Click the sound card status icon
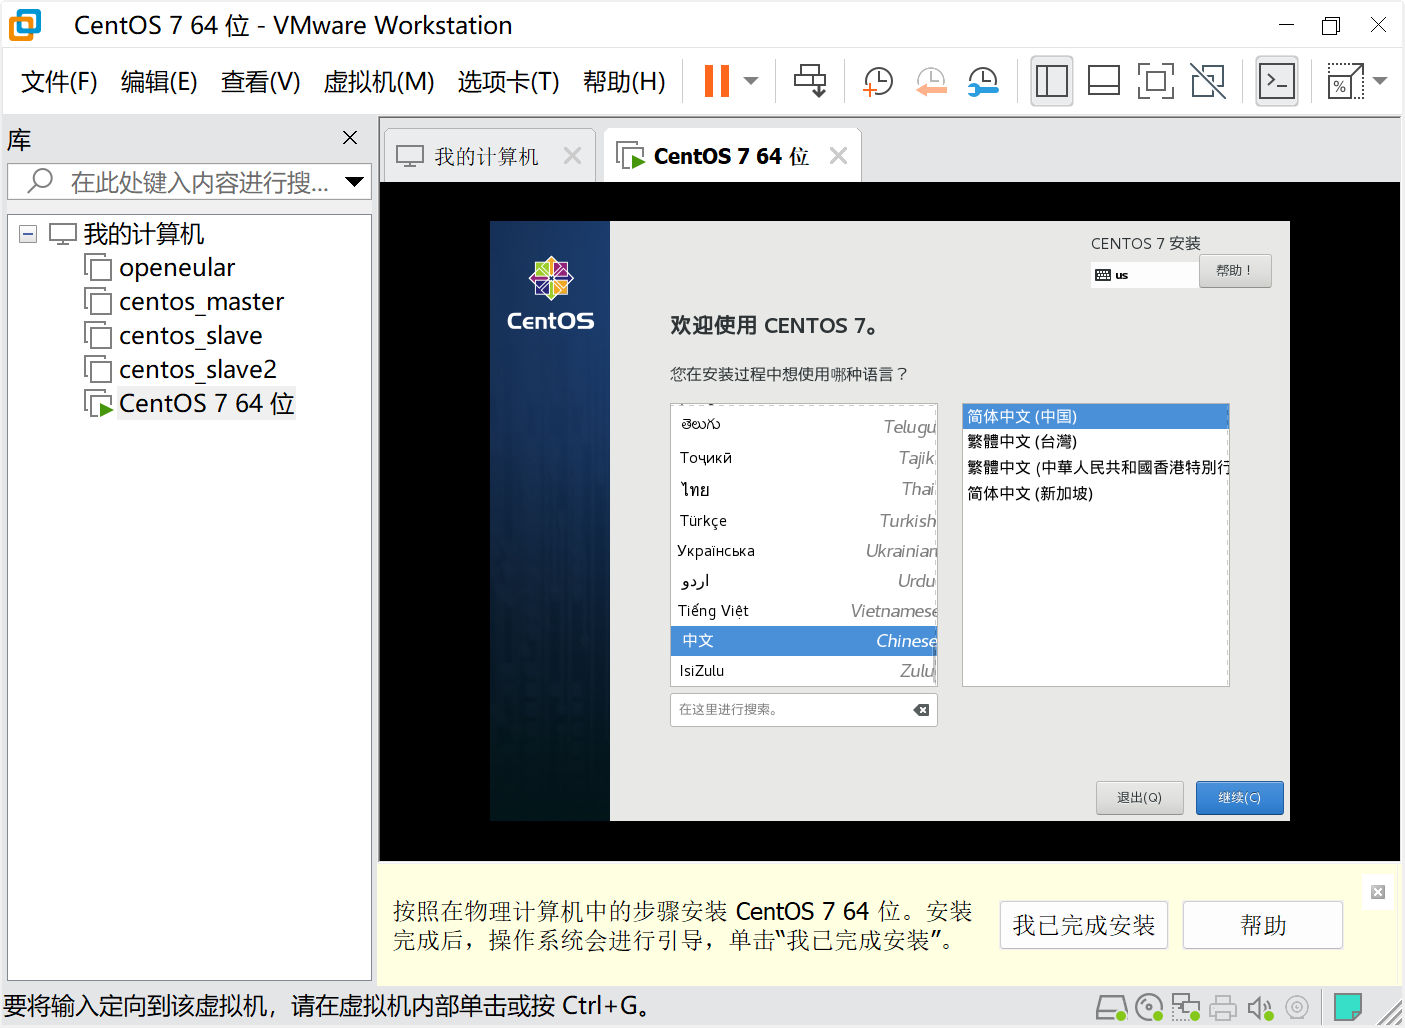1405x1028 pixels. pyautogui.click(x=1260, y=1007)
